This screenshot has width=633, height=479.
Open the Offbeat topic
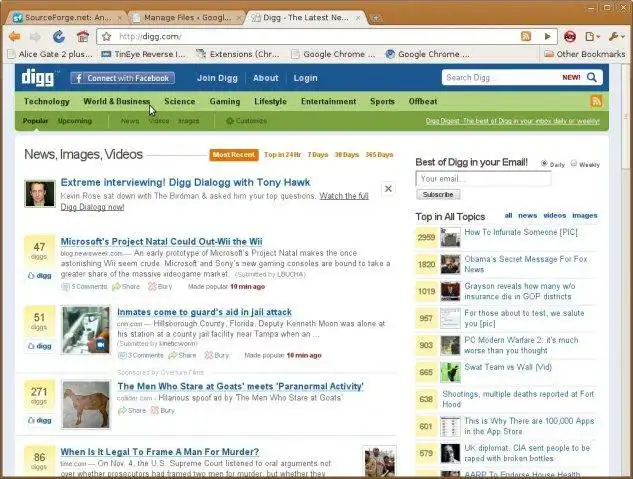[423, 101]
